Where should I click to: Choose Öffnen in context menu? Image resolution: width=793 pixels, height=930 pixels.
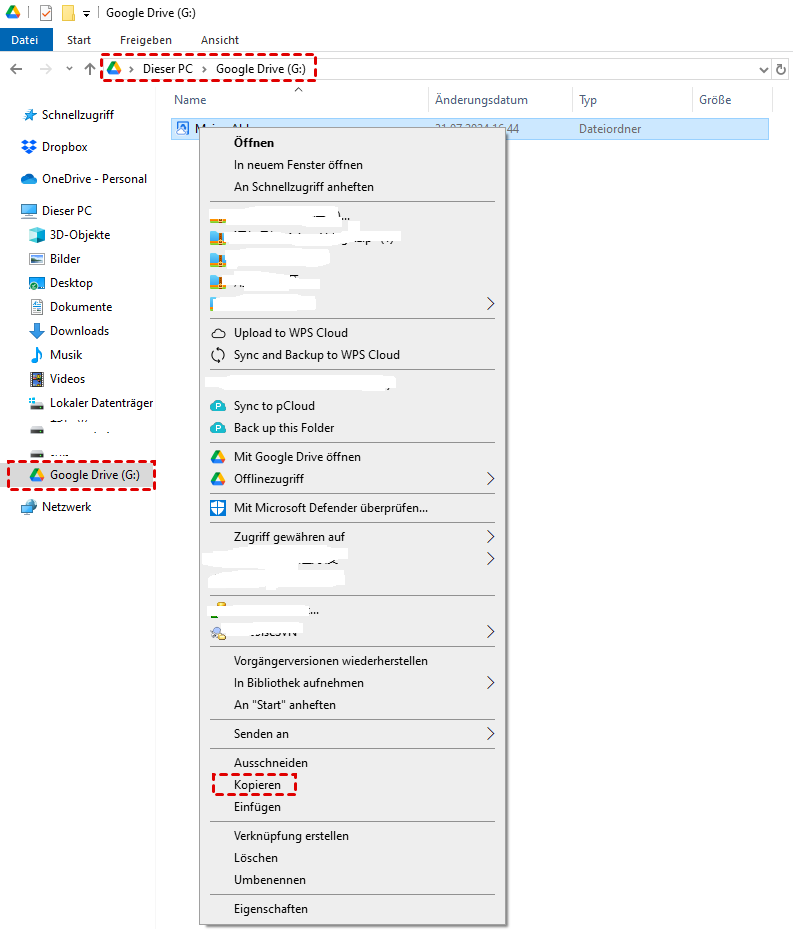point(254,142)
